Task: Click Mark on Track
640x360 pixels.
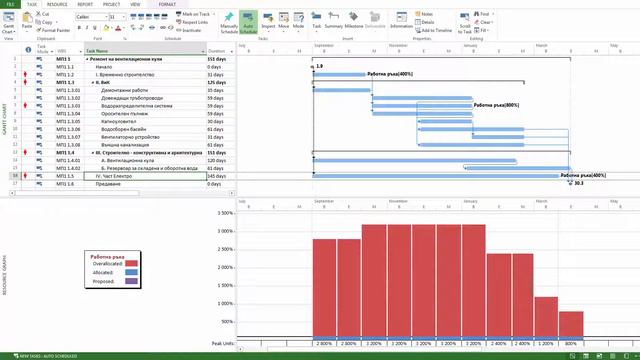Action: (x=193, y=14)
